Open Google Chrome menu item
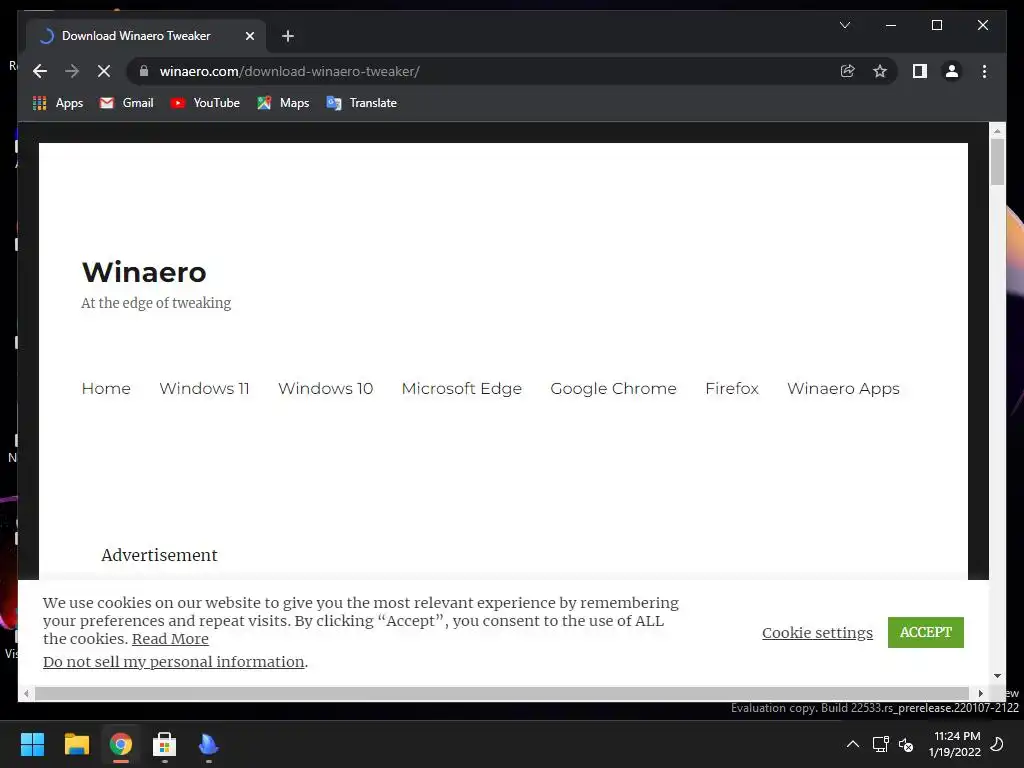This screenshot has width=1024, height=768. click(x=613, y=389)
